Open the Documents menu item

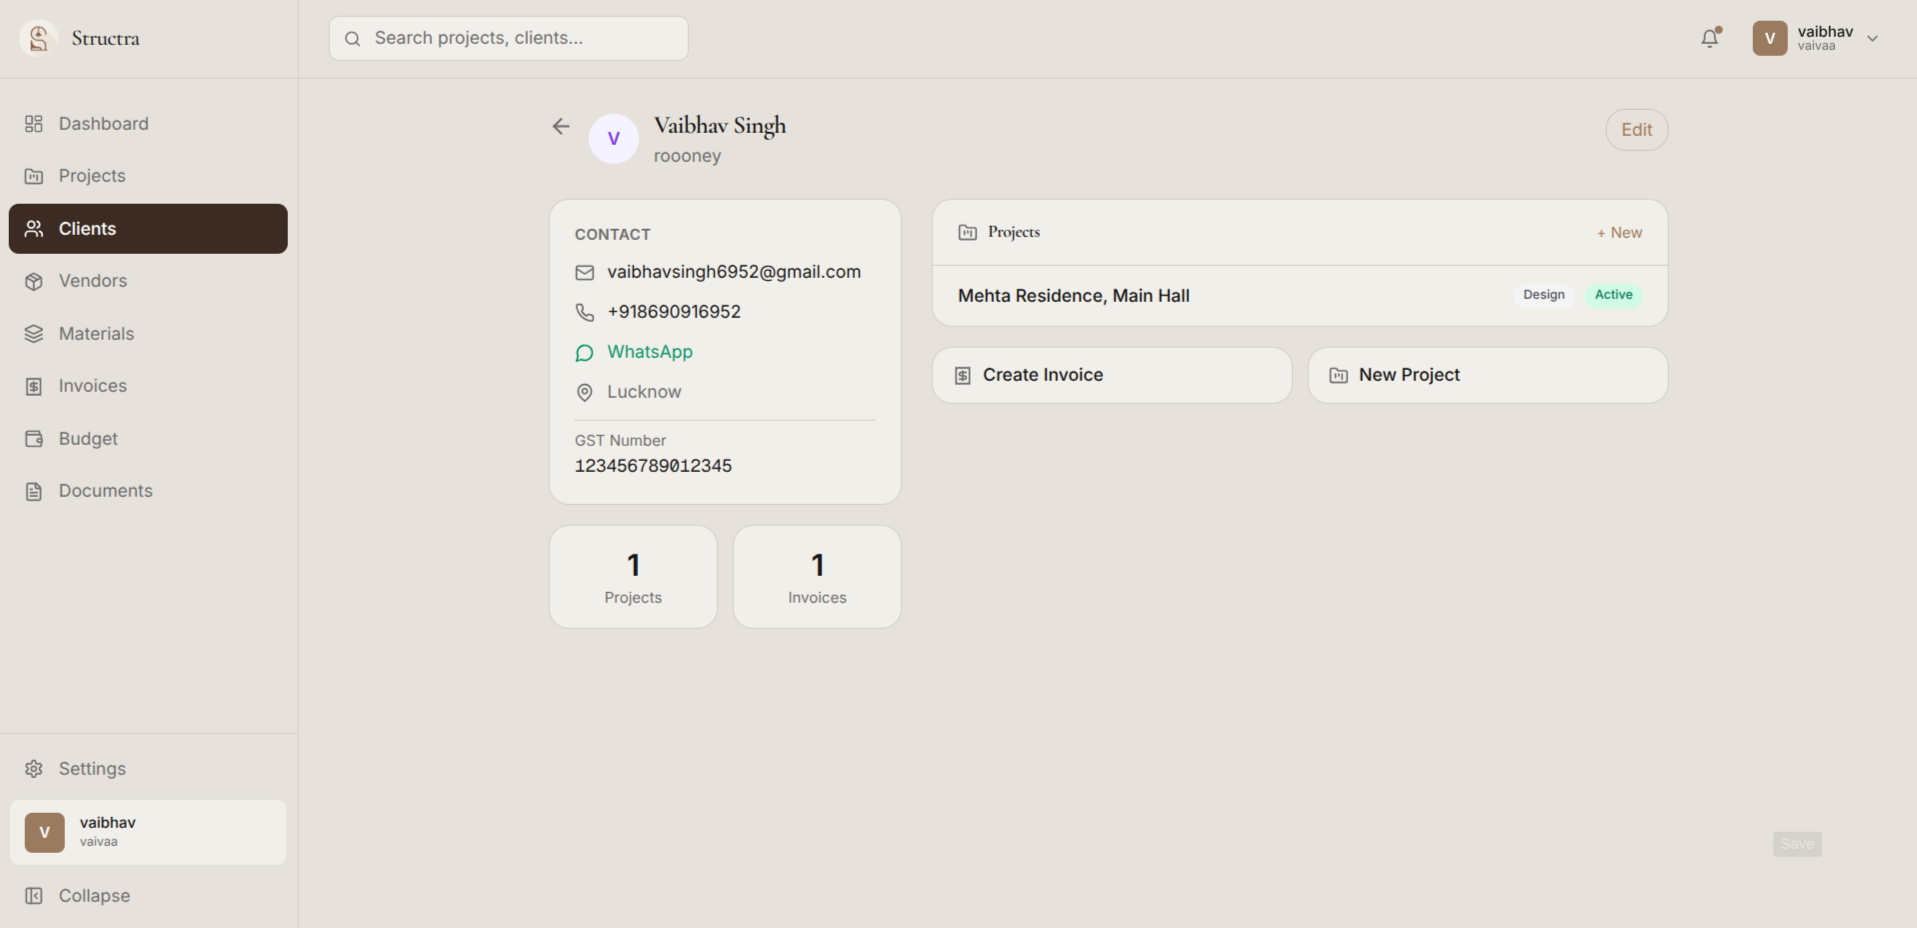pos(148,491)
